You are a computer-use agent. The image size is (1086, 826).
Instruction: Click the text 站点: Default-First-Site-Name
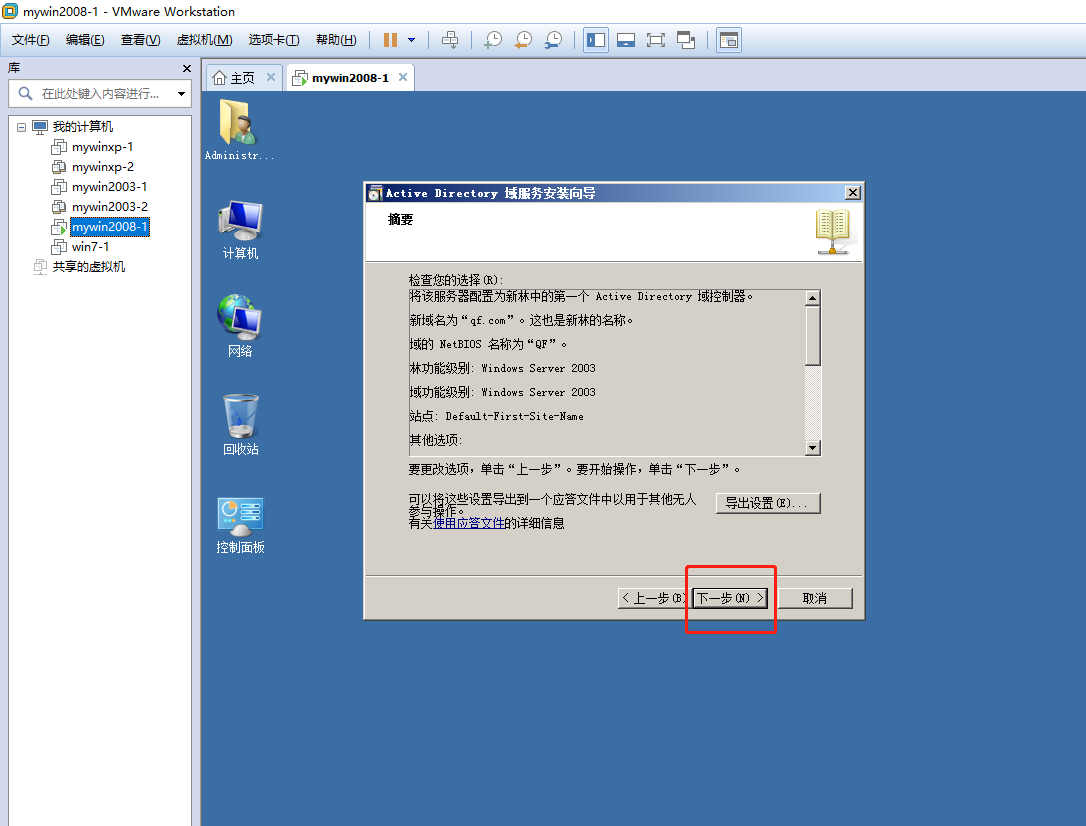(x=496, y=416)
